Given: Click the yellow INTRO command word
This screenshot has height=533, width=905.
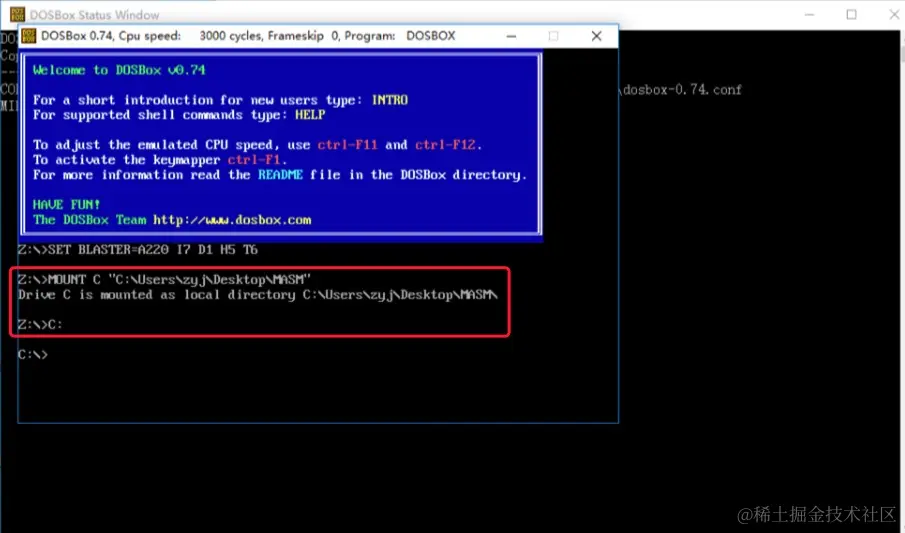Looking at the screenshot, I should pos(390,100).
